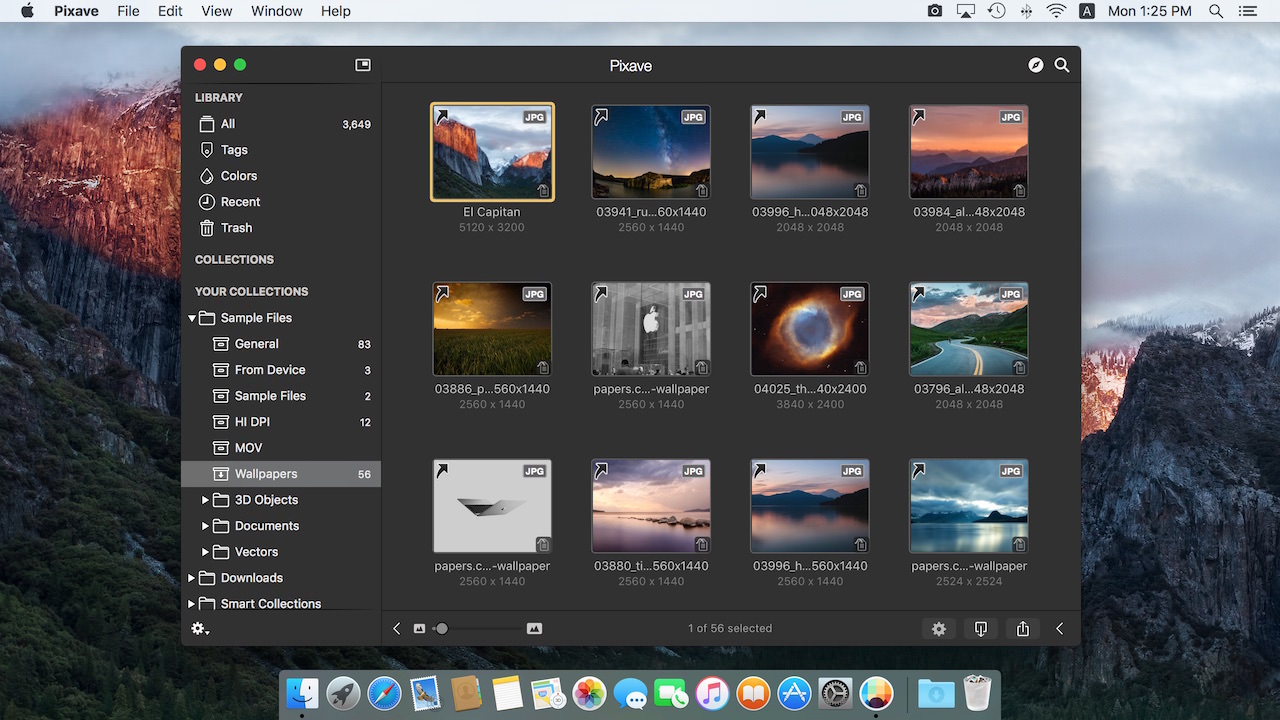Click the share button in bottom toolbar
Image resolution: width=1280 pixels, height=720 pixels.
click(1023, 629)
